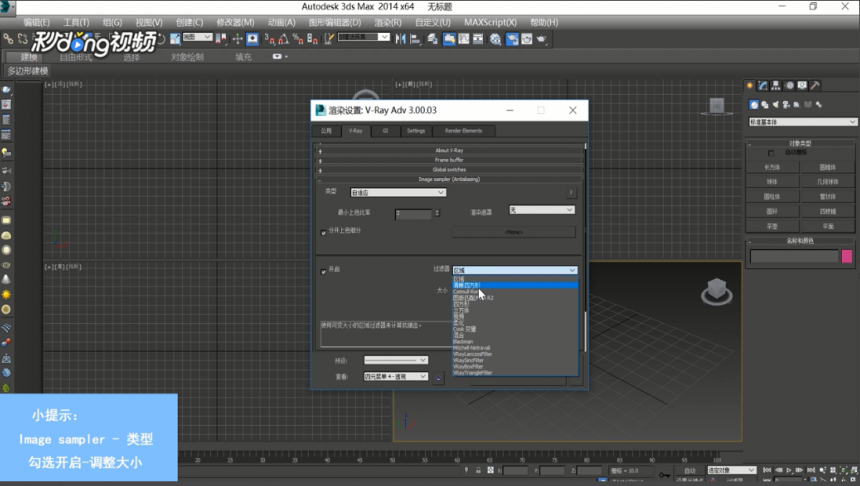This screenshot has height=486, width=860.
Task: Open the 渲染遮罩 dropdown showing 无
Action: click(541, 210)
